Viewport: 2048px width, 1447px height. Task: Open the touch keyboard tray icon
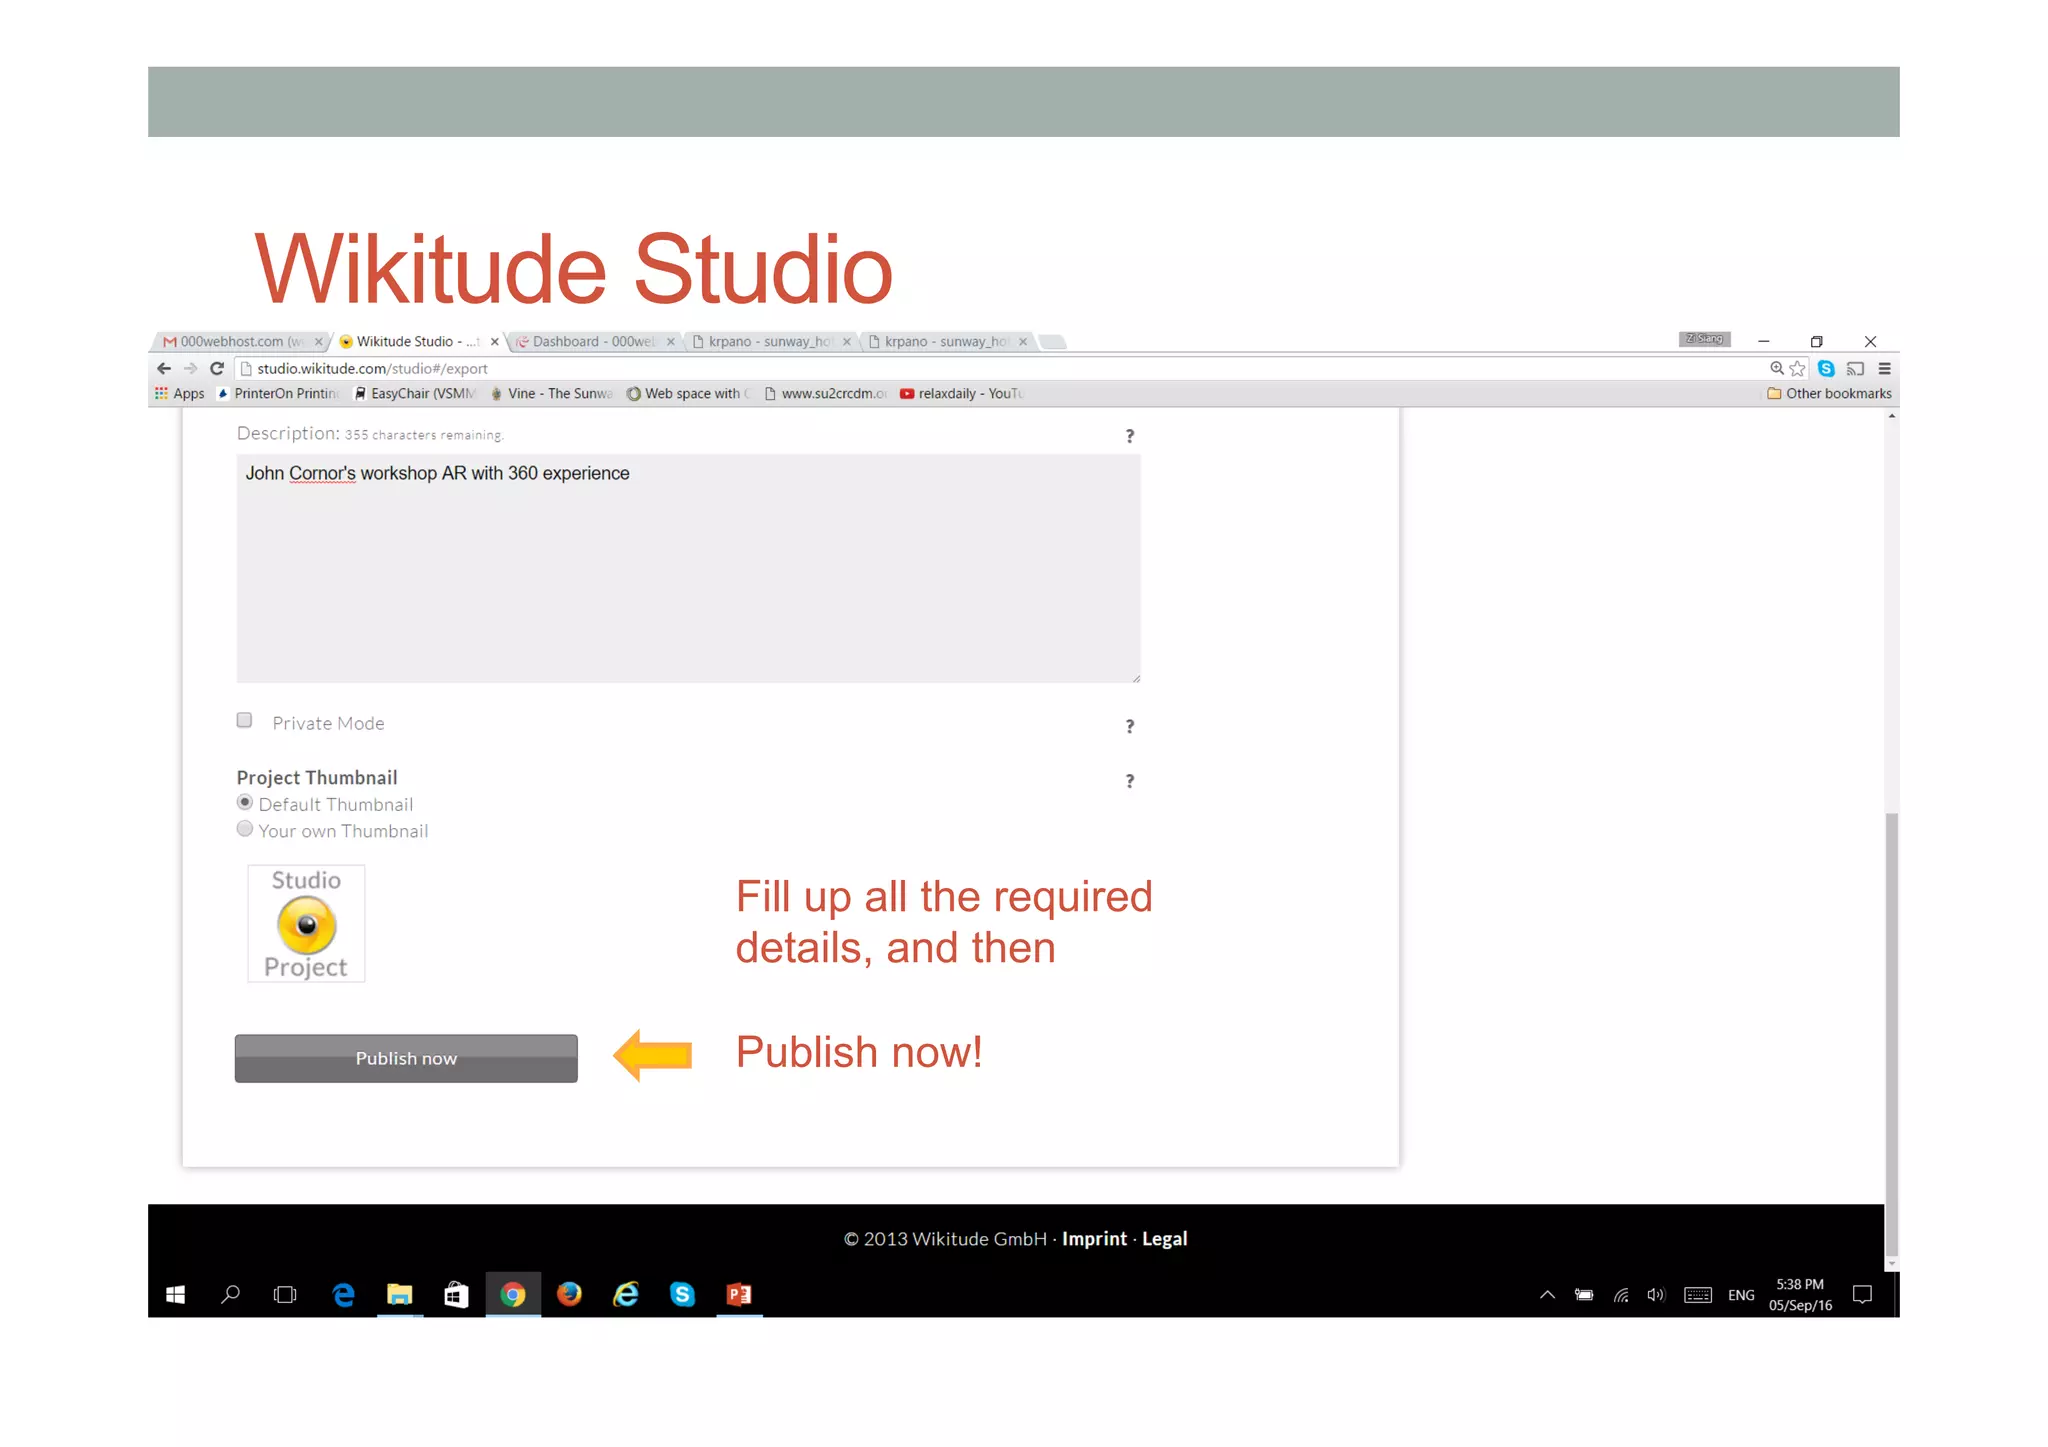pyautogui.click(x=1698, y=1295)
